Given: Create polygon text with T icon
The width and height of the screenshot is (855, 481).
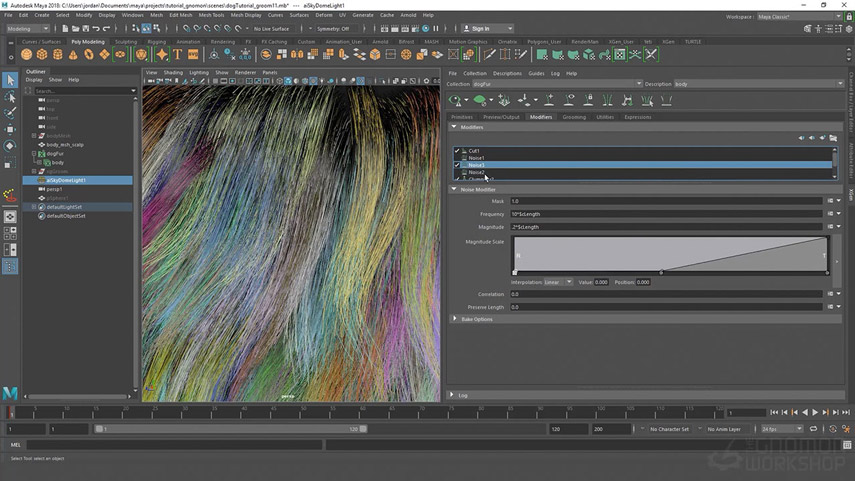Looking at the screenshot, I should point(178,55).
